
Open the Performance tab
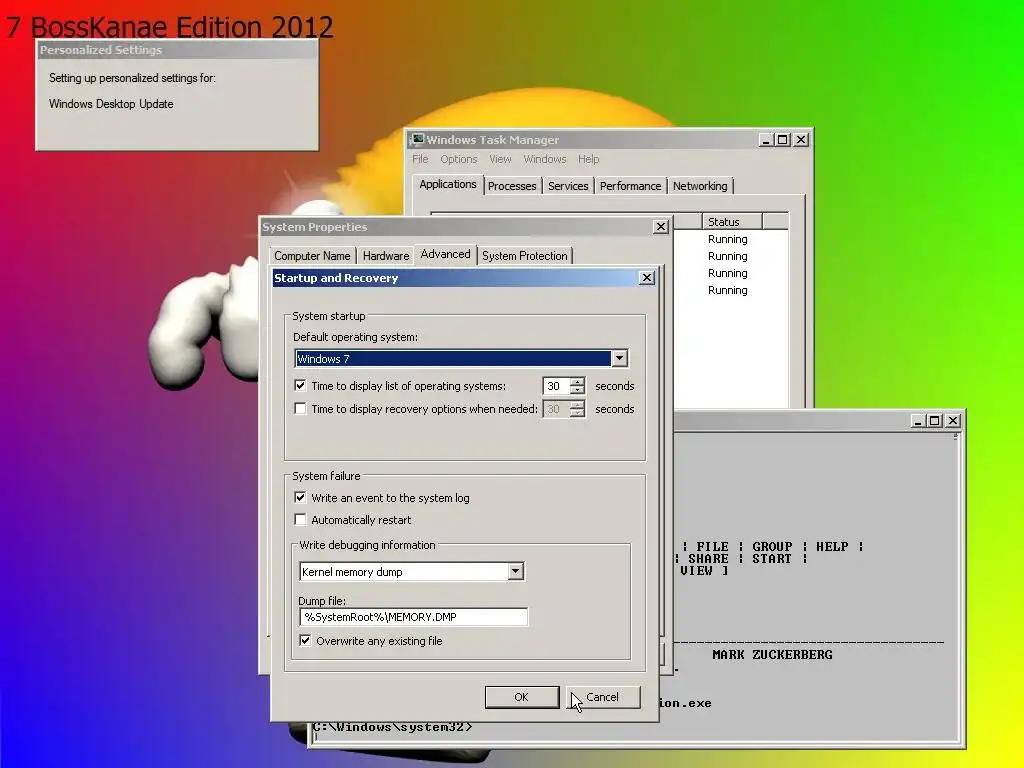630,186
